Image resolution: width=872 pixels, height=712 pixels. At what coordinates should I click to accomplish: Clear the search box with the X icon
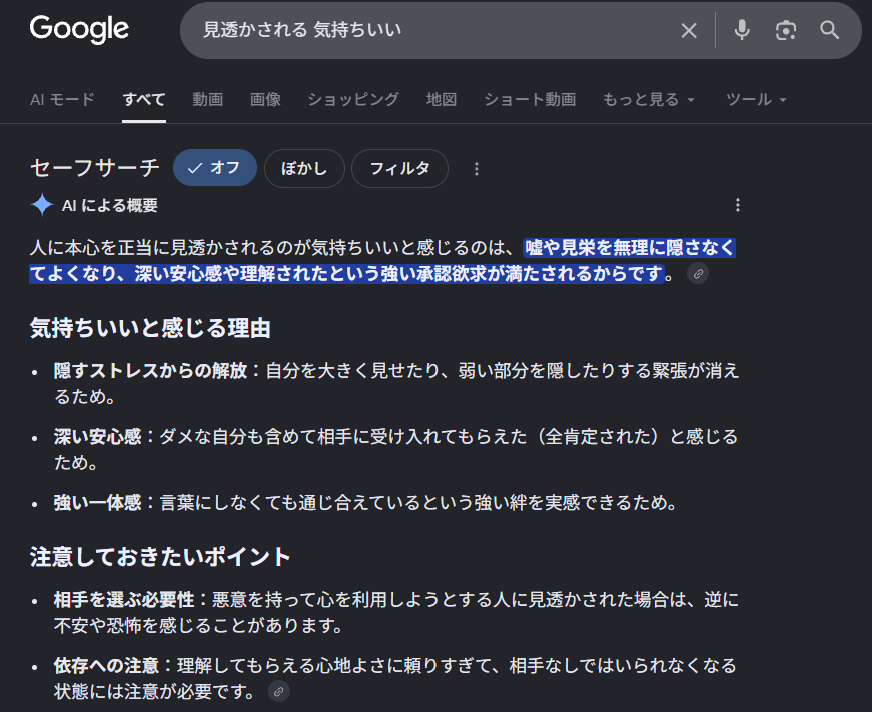[688, 30]
